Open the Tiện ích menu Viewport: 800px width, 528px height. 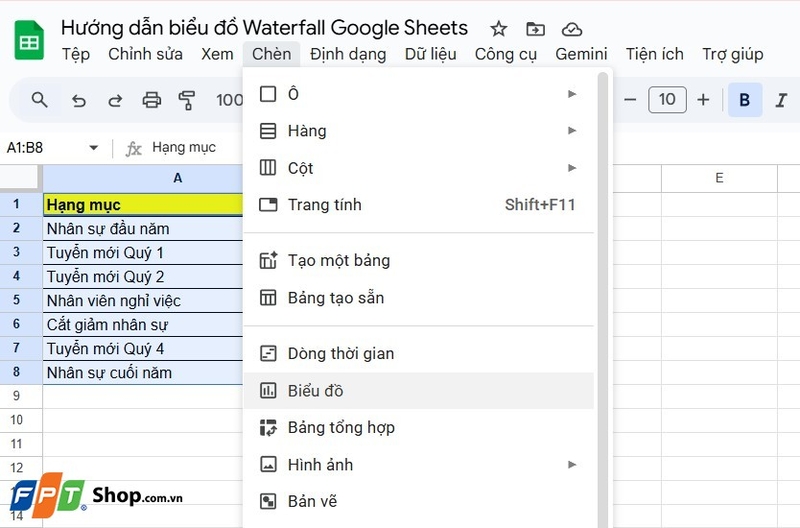click(x=655, y=54)
